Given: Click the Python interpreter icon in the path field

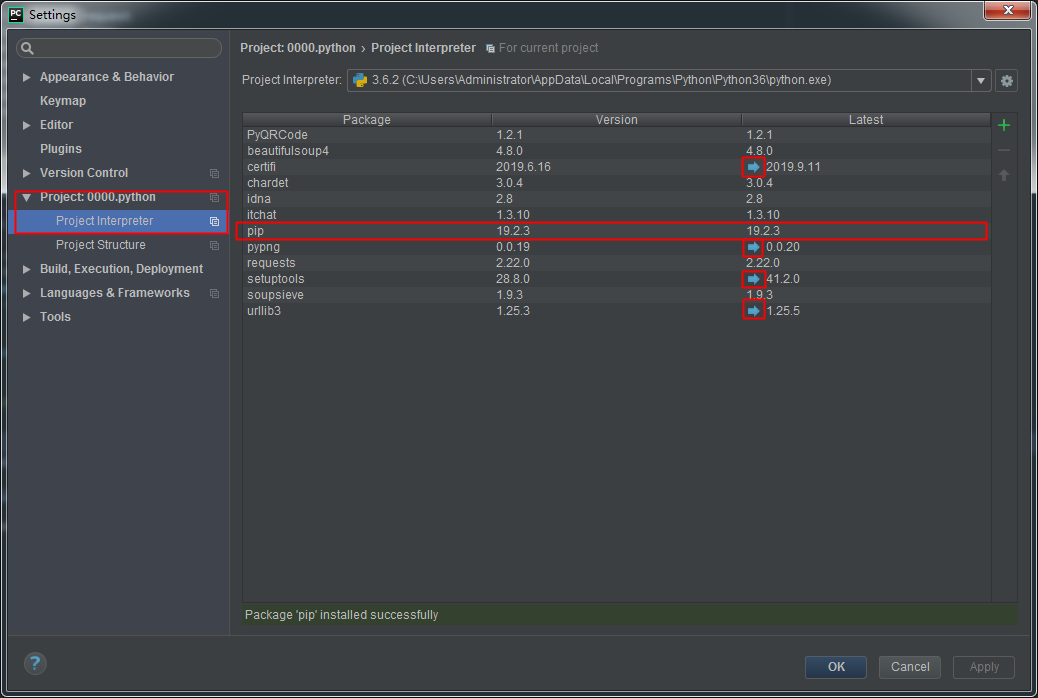Looking at the screenshot, I should coord(359,81).
